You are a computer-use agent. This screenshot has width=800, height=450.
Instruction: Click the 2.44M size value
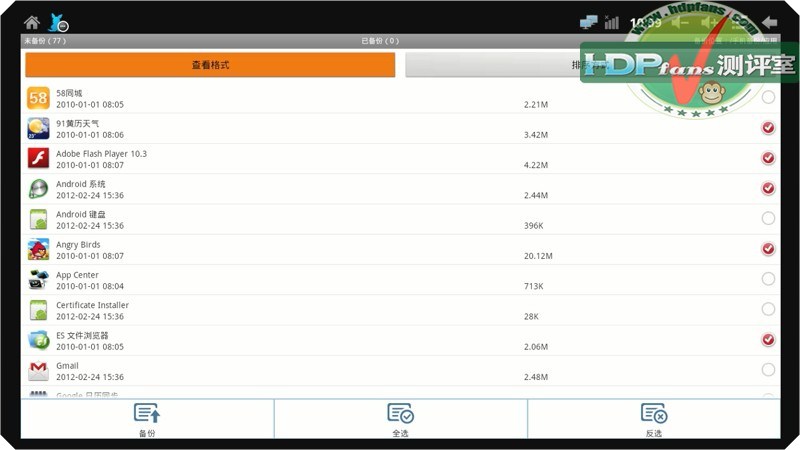coord(536,195)
